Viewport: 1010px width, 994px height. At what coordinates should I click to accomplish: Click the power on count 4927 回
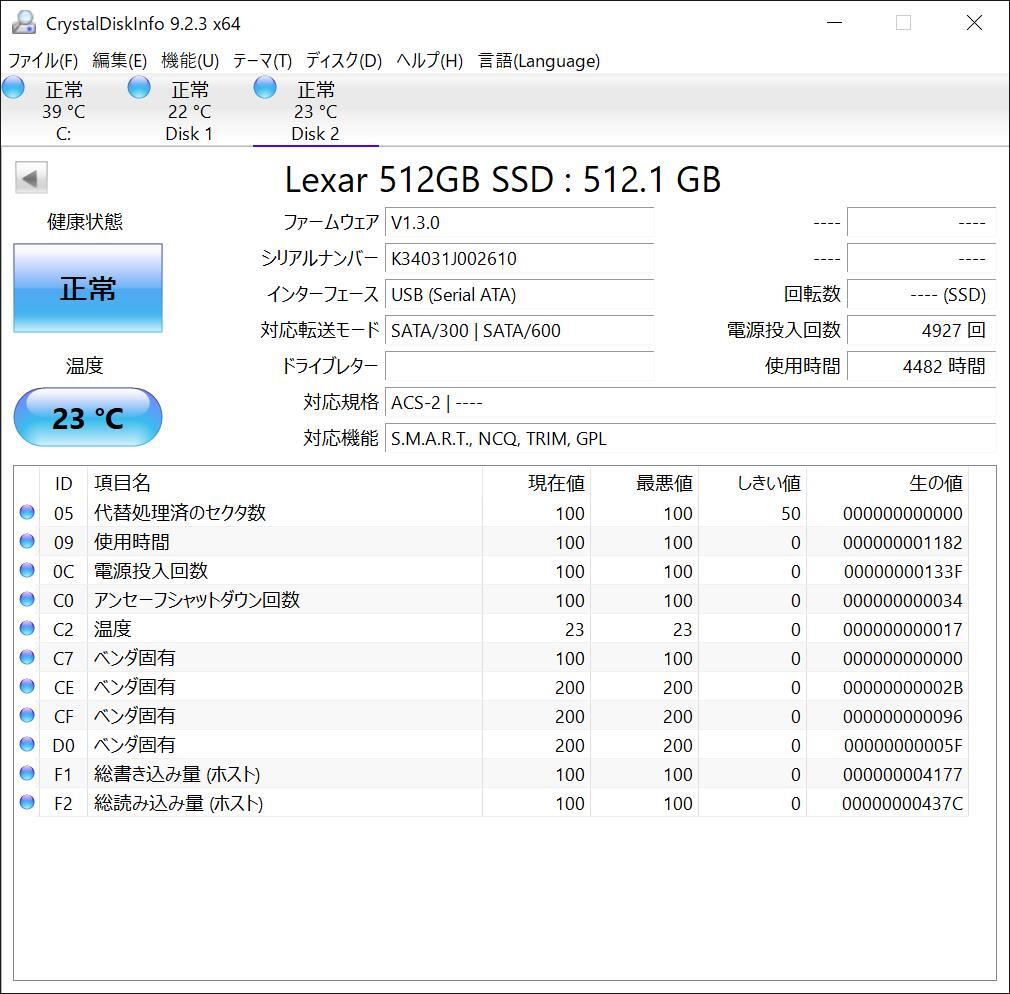tap(922, 330)
